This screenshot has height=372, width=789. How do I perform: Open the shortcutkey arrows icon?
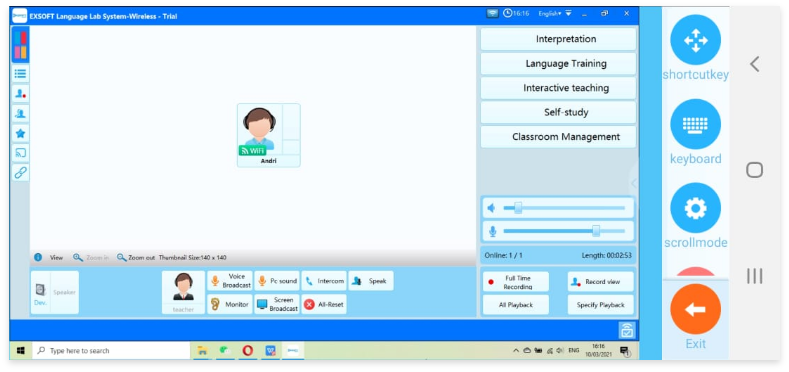click(x=695, y=40)
